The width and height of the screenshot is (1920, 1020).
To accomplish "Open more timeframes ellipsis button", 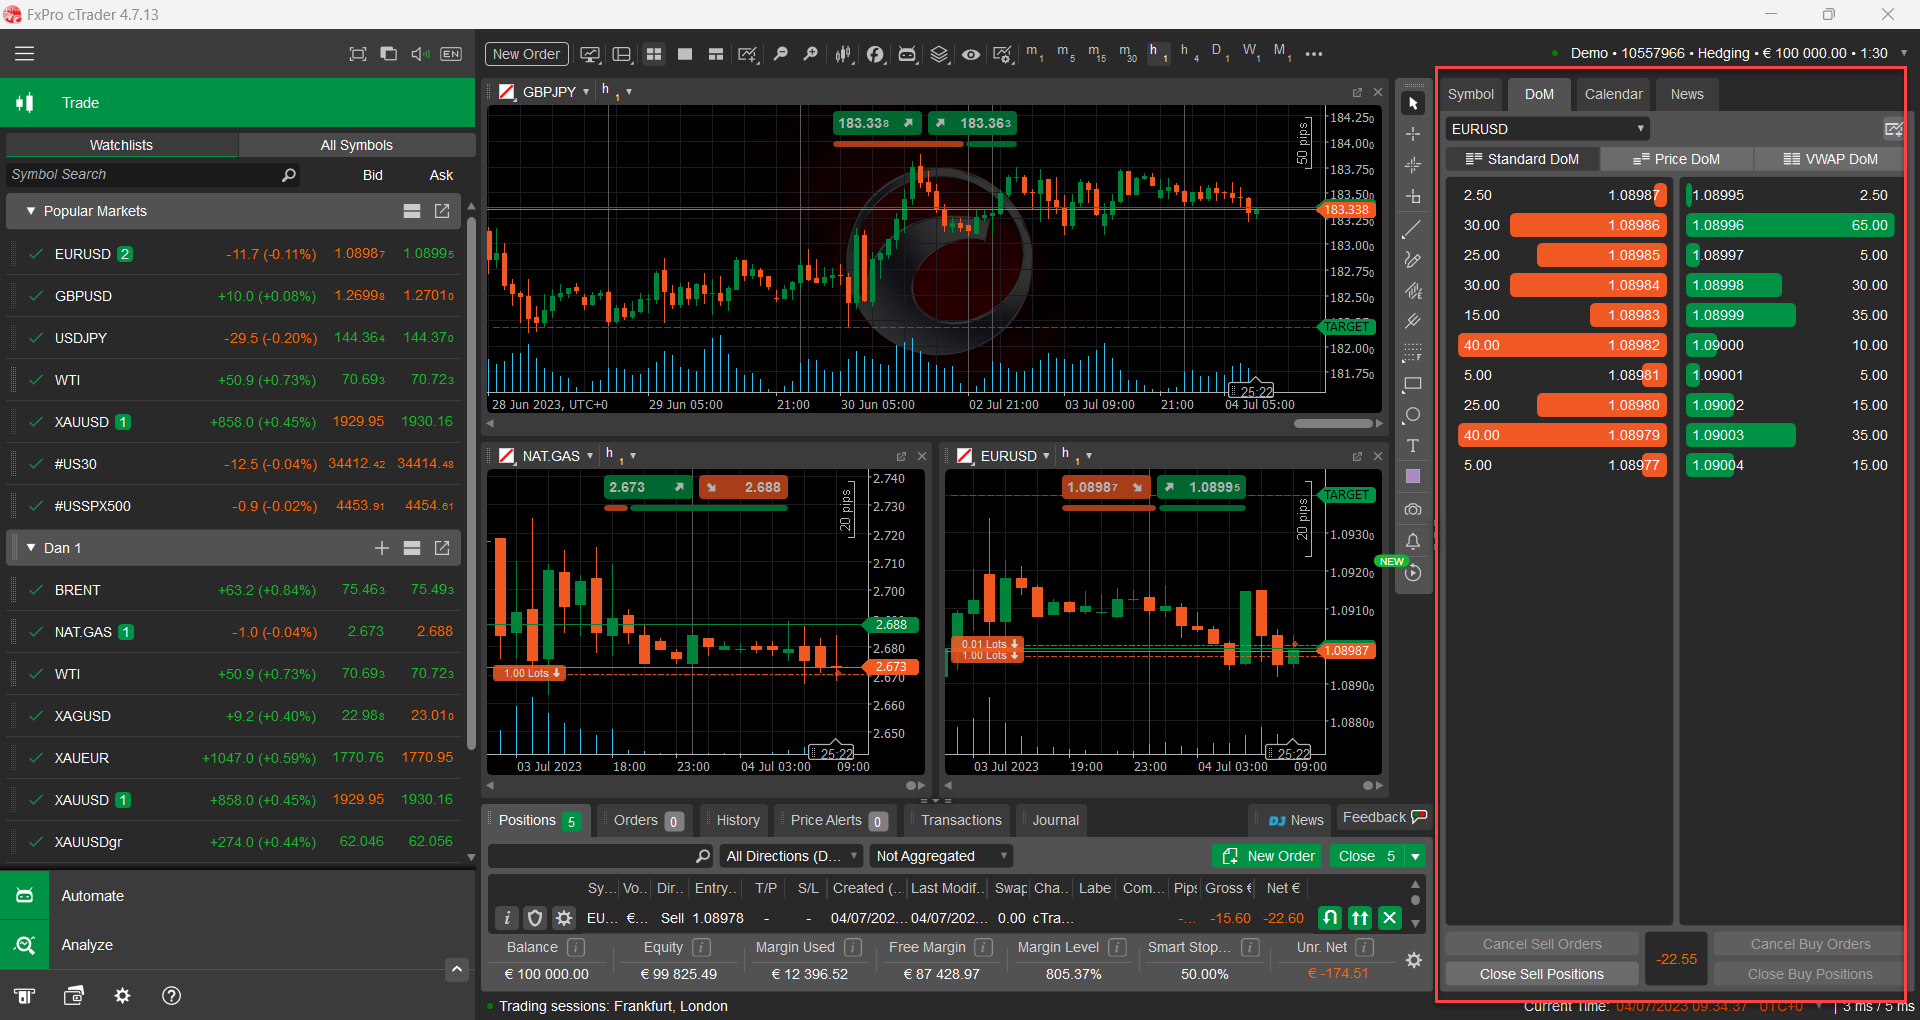I will tap(1314, 54).
